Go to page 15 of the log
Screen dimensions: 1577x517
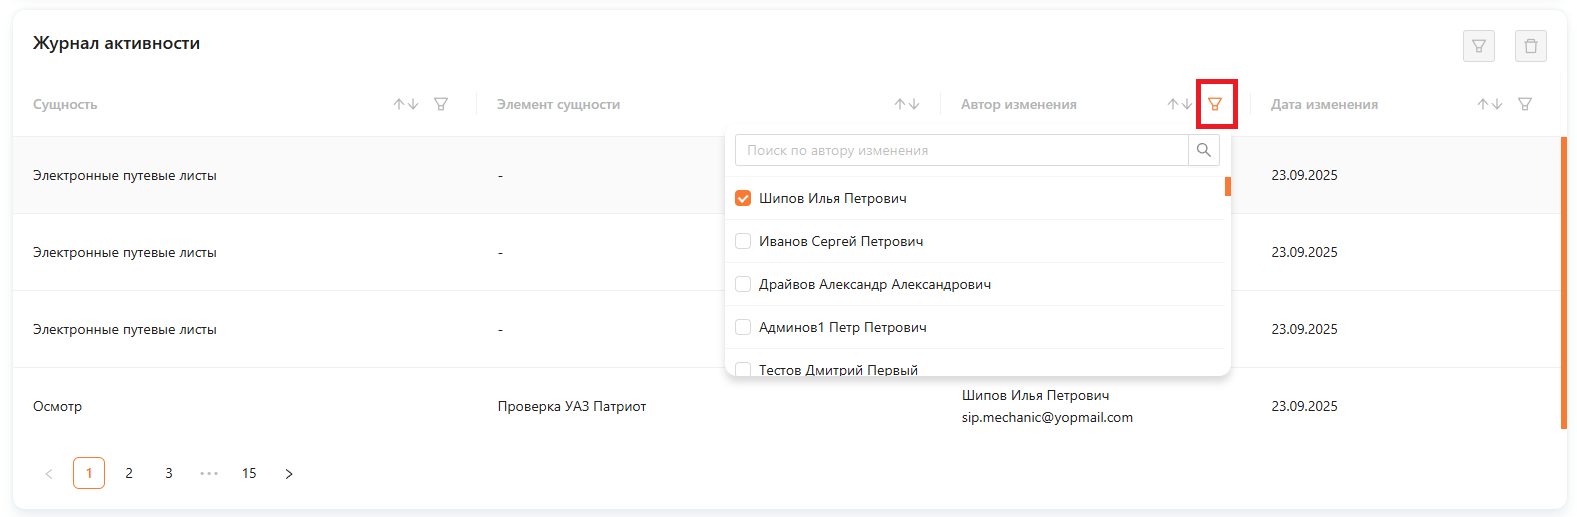point(249,473)
